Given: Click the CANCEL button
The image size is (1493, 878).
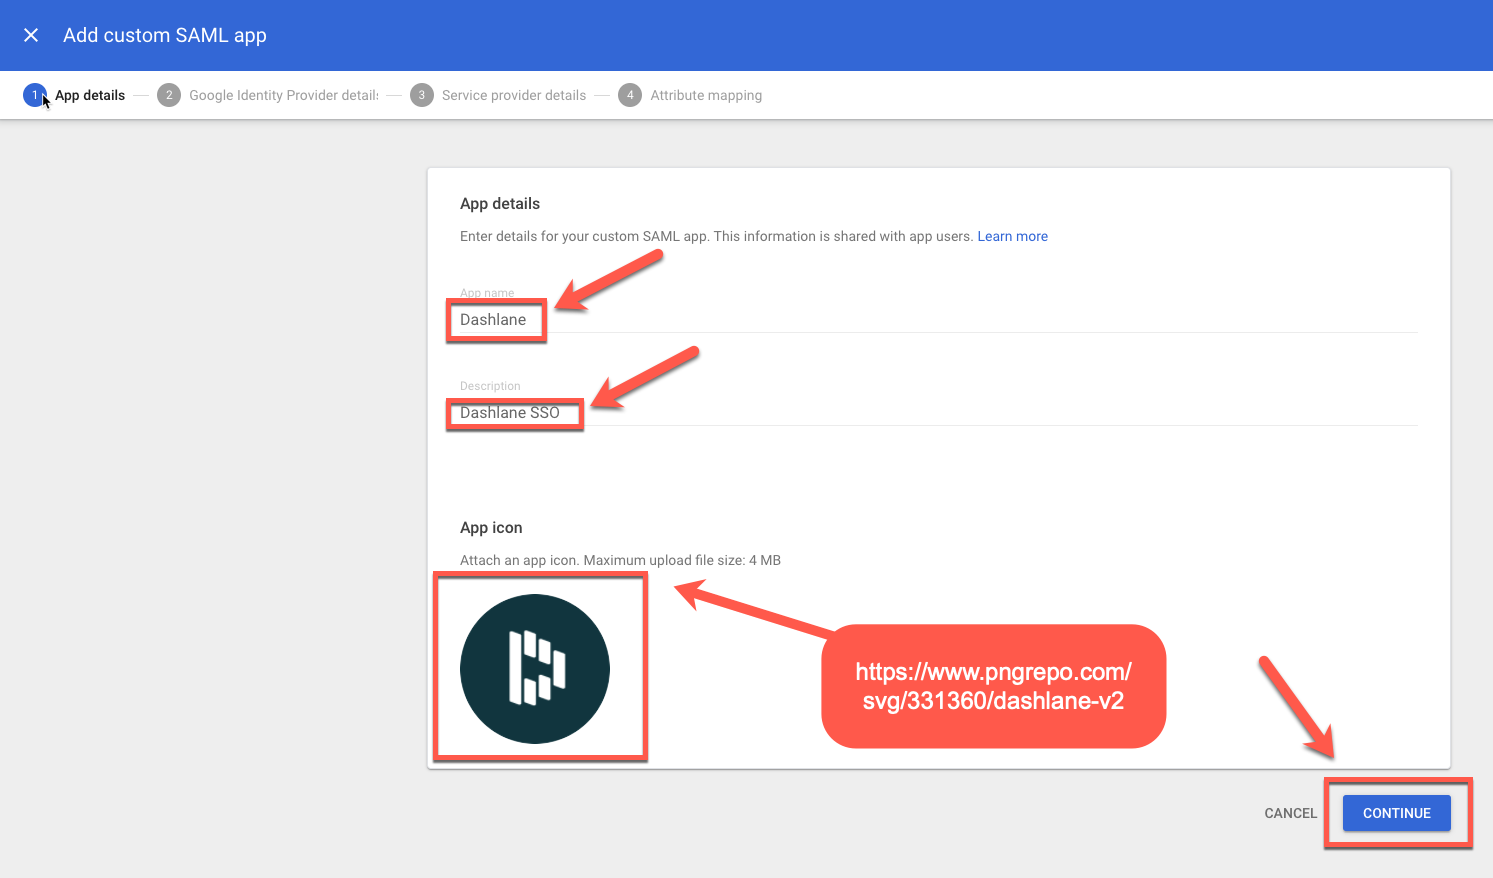Looking at the screenshot, I should pos(1290,813).
